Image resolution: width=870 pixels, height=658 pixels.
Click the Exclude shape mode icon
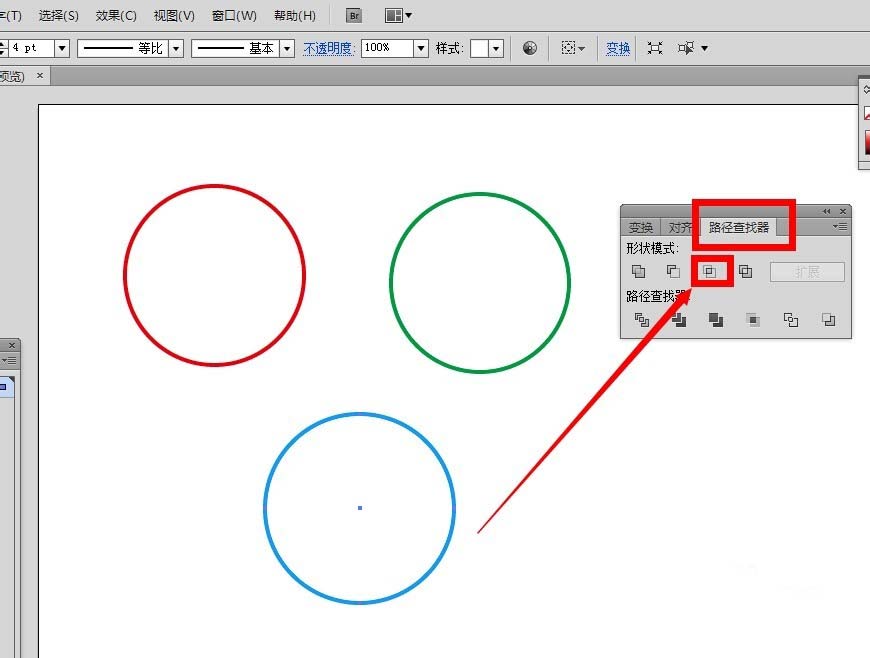(x=745, y=271)
